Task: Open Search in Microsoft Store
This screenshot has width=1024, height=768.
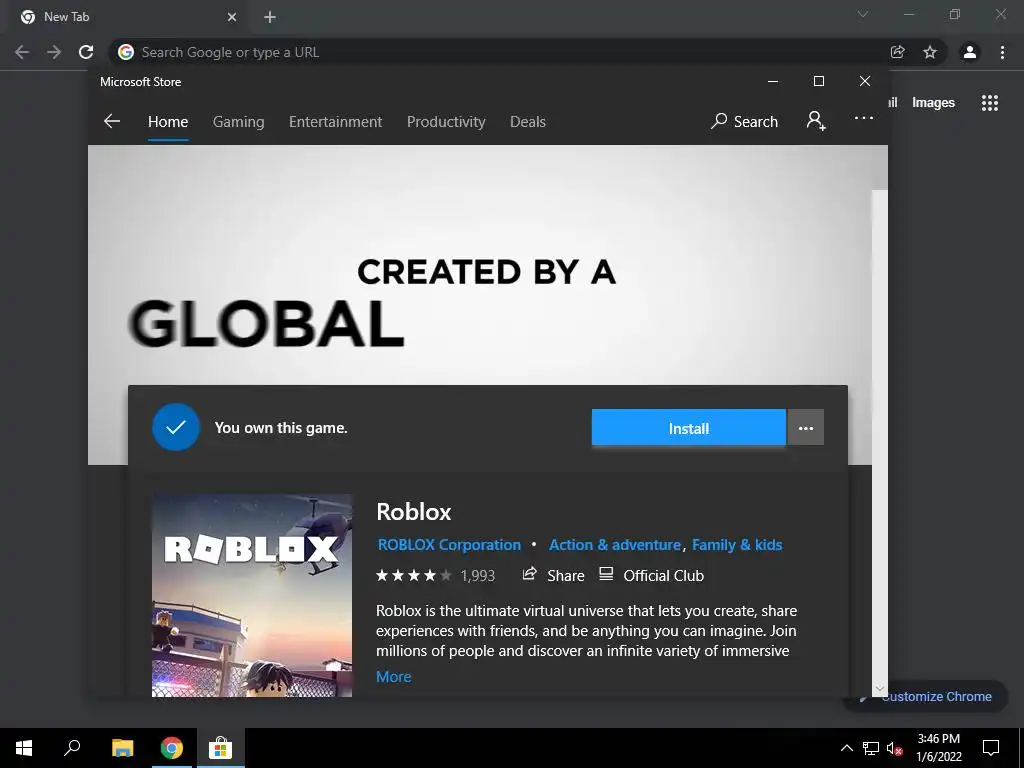Action: point(744,121)
